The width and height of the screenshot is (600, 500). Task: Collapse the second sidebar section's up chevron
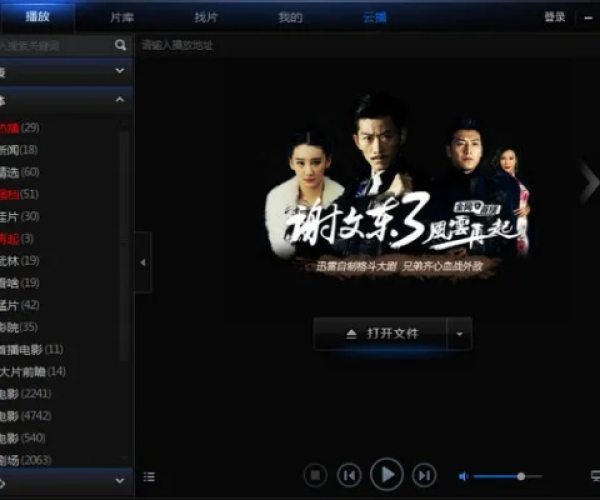click(x=120, y=100)
